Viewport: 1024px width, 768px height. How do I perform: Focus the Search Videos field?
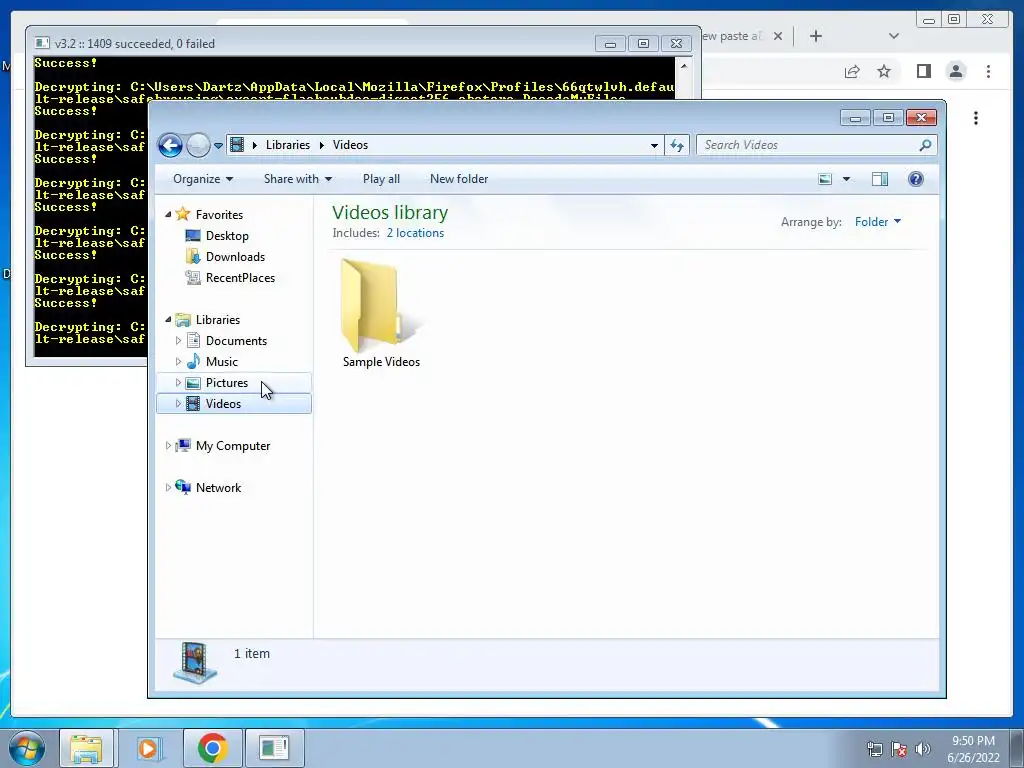tap(808, 145)
